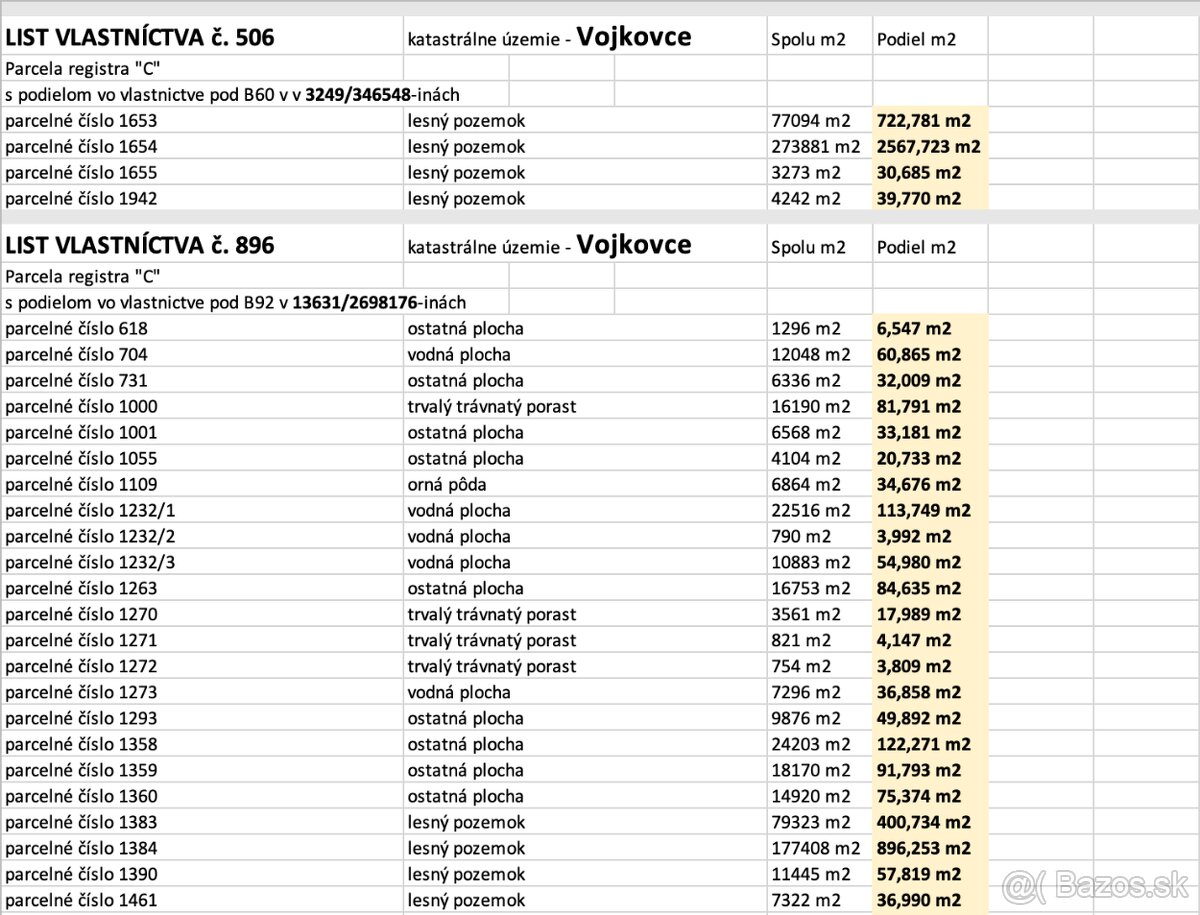Click the cell 'parcelné číslo 1942'
Image resolution: width=1200 pixels, height=915 pixels.
tap(81, 199)
